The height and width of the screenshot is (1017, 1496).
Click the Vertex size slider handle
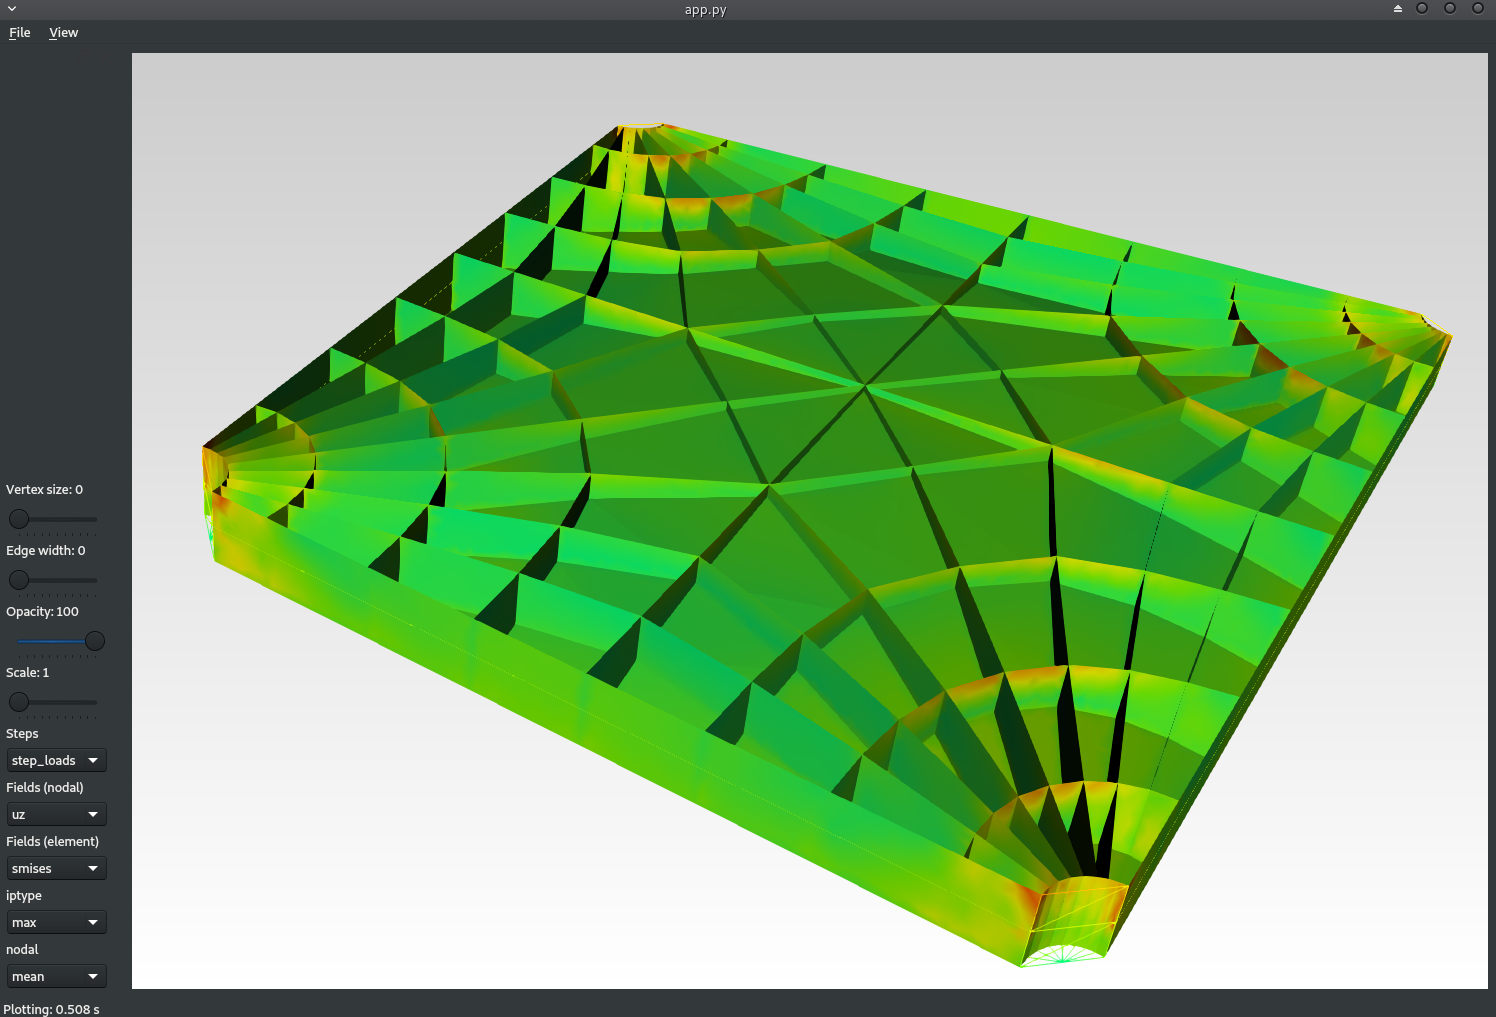pyautogui.click(x=19, y=519)
